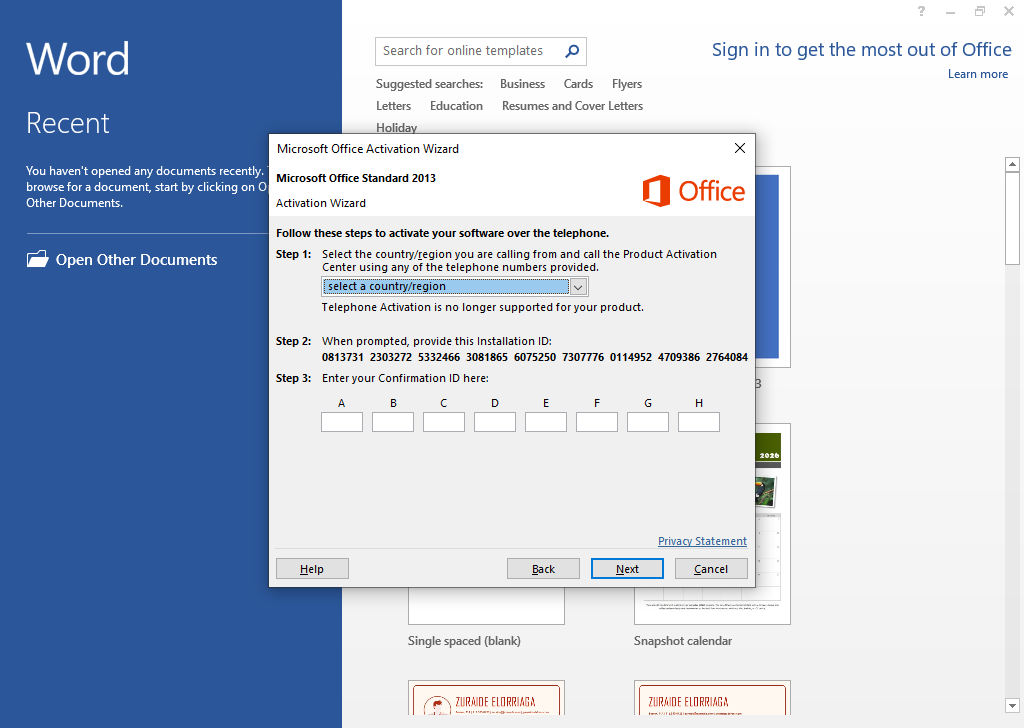Select Flyers suggested search
Image resolution: width=1024 pixels, height=728 pixels.
pos(626,84)
